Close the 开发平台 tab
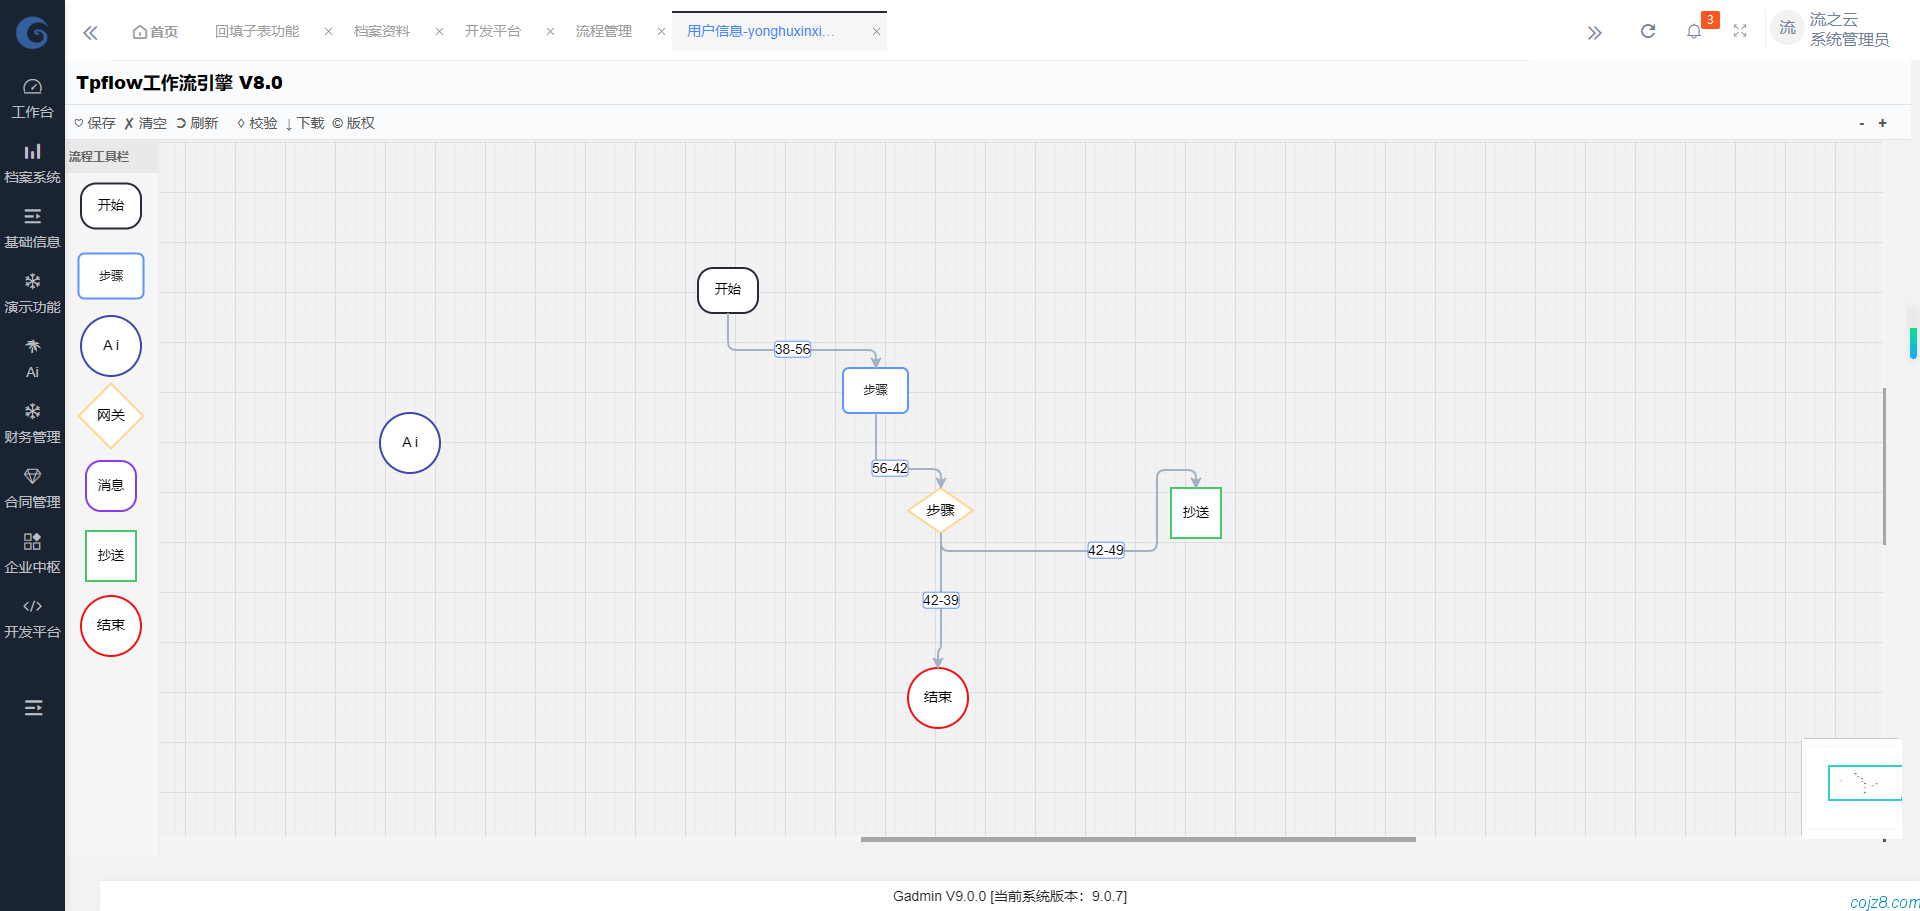Image resolution: width=1920 pixels, height=911 pixels. click(550, 32)
